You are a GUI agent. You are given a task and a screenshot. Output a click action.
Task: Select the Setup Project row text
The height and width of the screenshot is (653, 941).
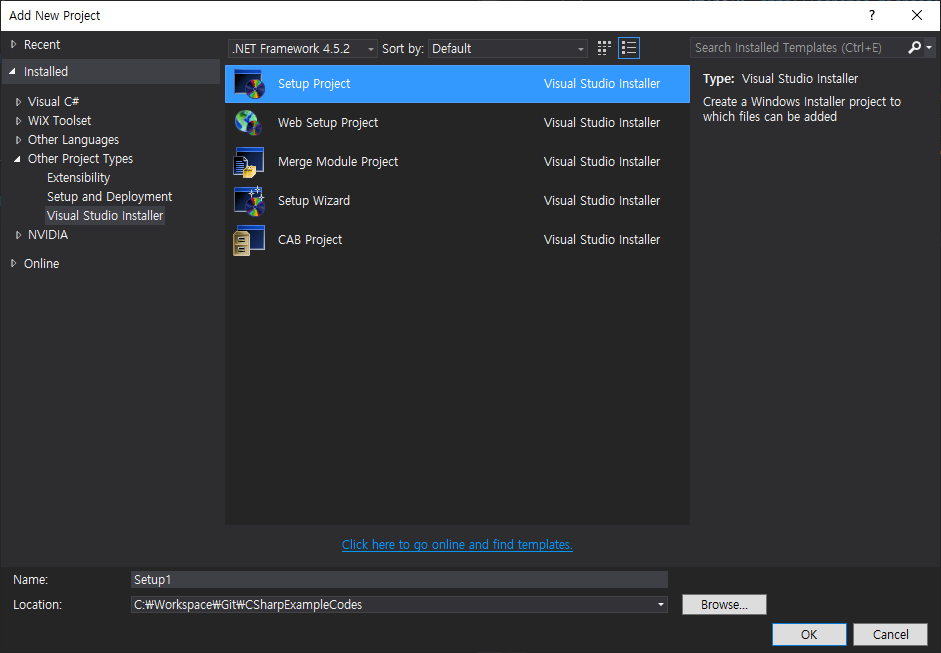[314, 83]
